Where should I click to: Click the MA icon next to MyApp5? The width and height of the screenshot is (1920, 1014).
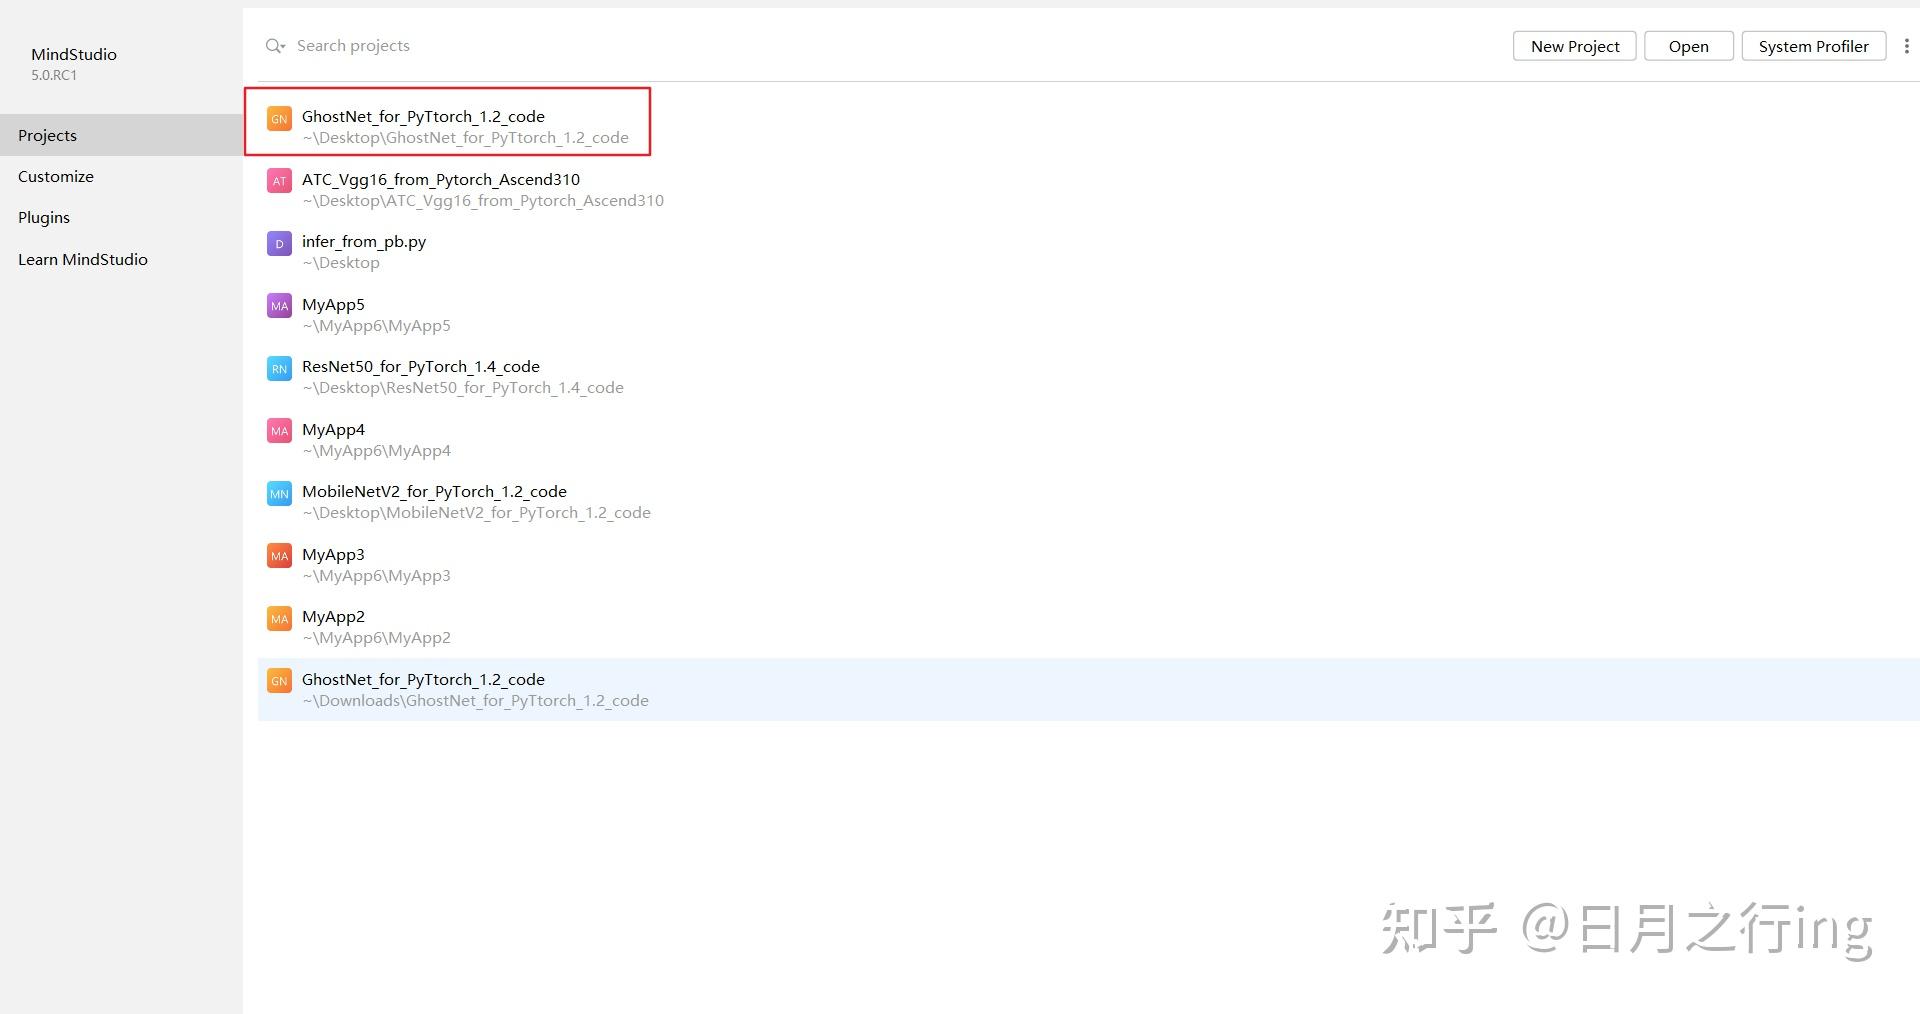(x=279, y=305)
